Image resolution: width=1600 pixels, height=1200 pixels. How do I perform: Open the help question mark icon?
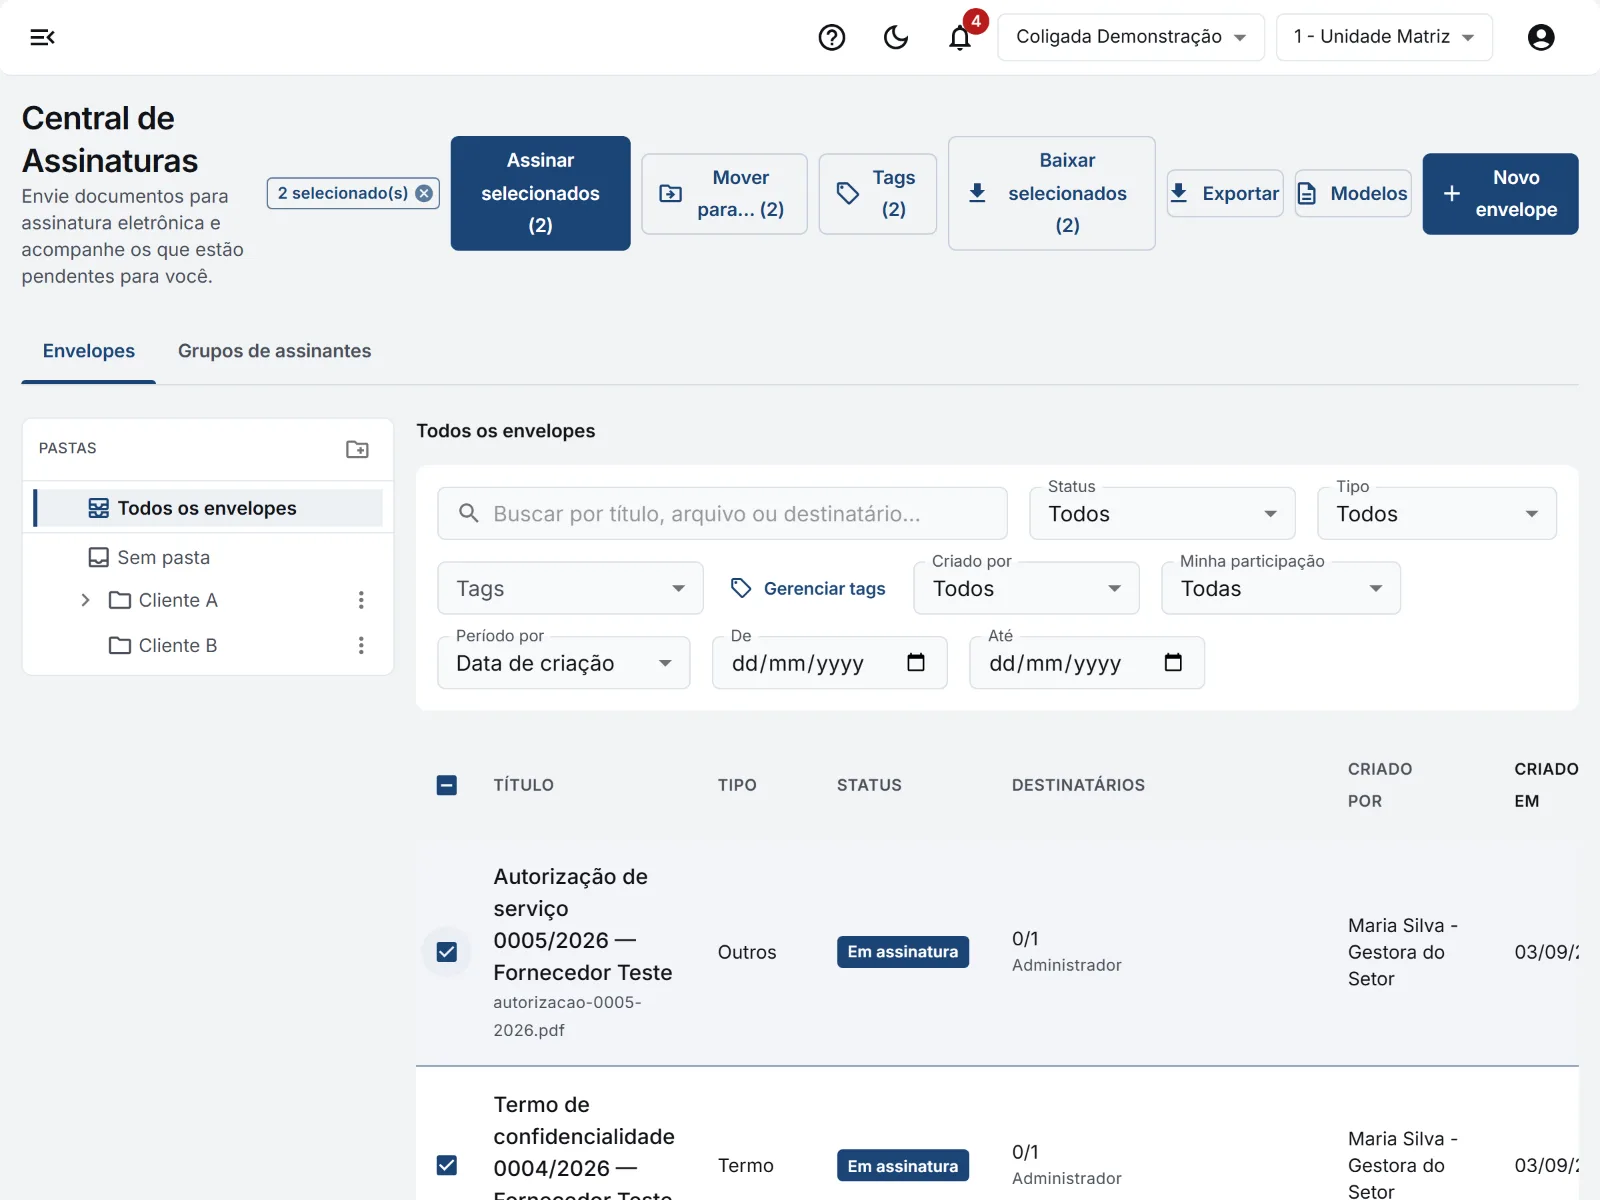(x=832, y=37)
